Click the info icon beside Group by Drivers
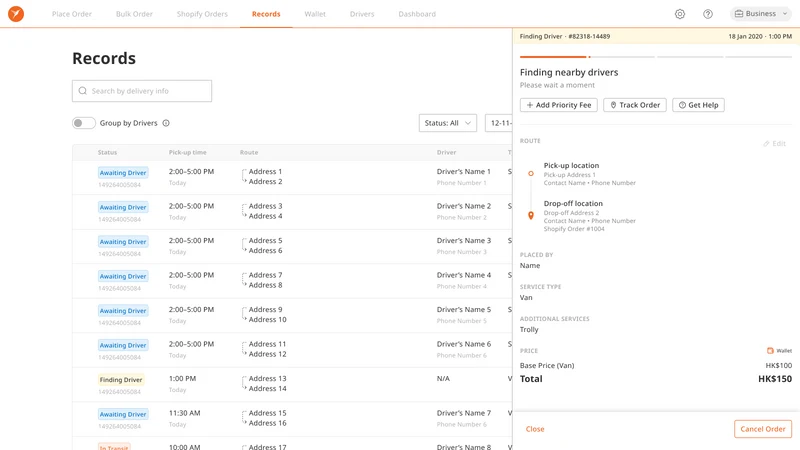 point(166,123)
